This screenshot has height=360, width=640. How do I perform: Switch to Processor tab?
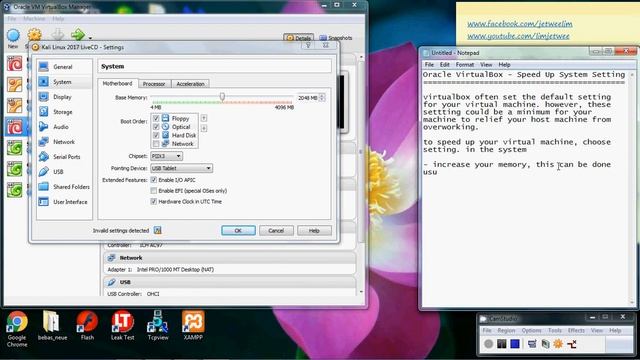[x=154, y=84]
